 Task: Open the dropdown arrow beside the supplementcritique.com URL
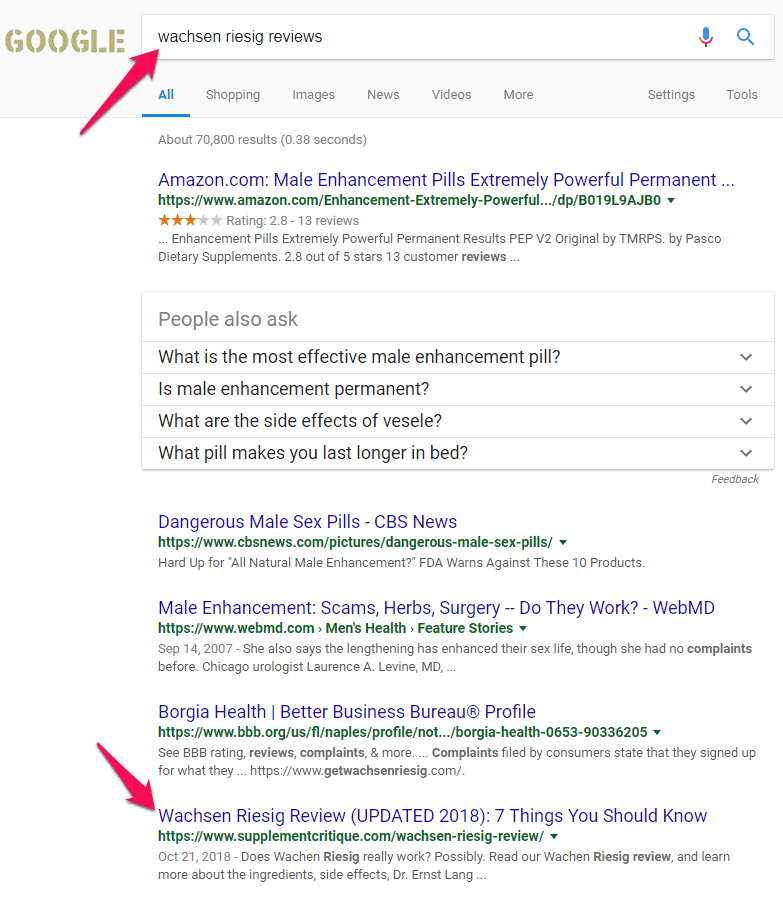point(554,836)
